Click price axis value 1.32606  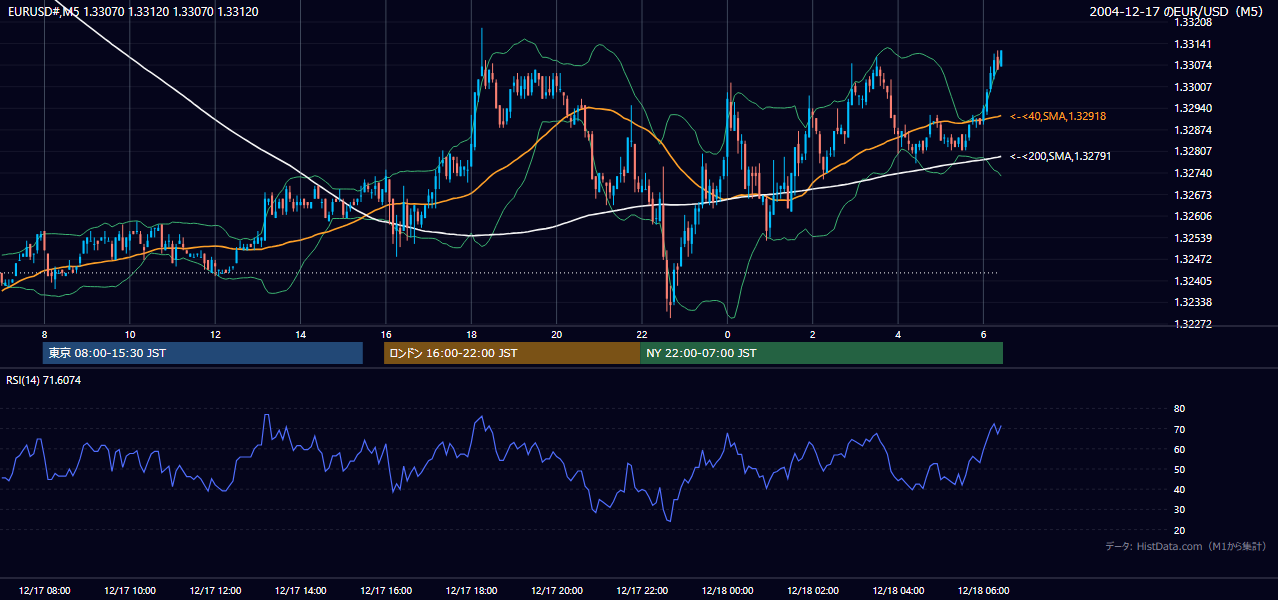tap(1192, 216)
